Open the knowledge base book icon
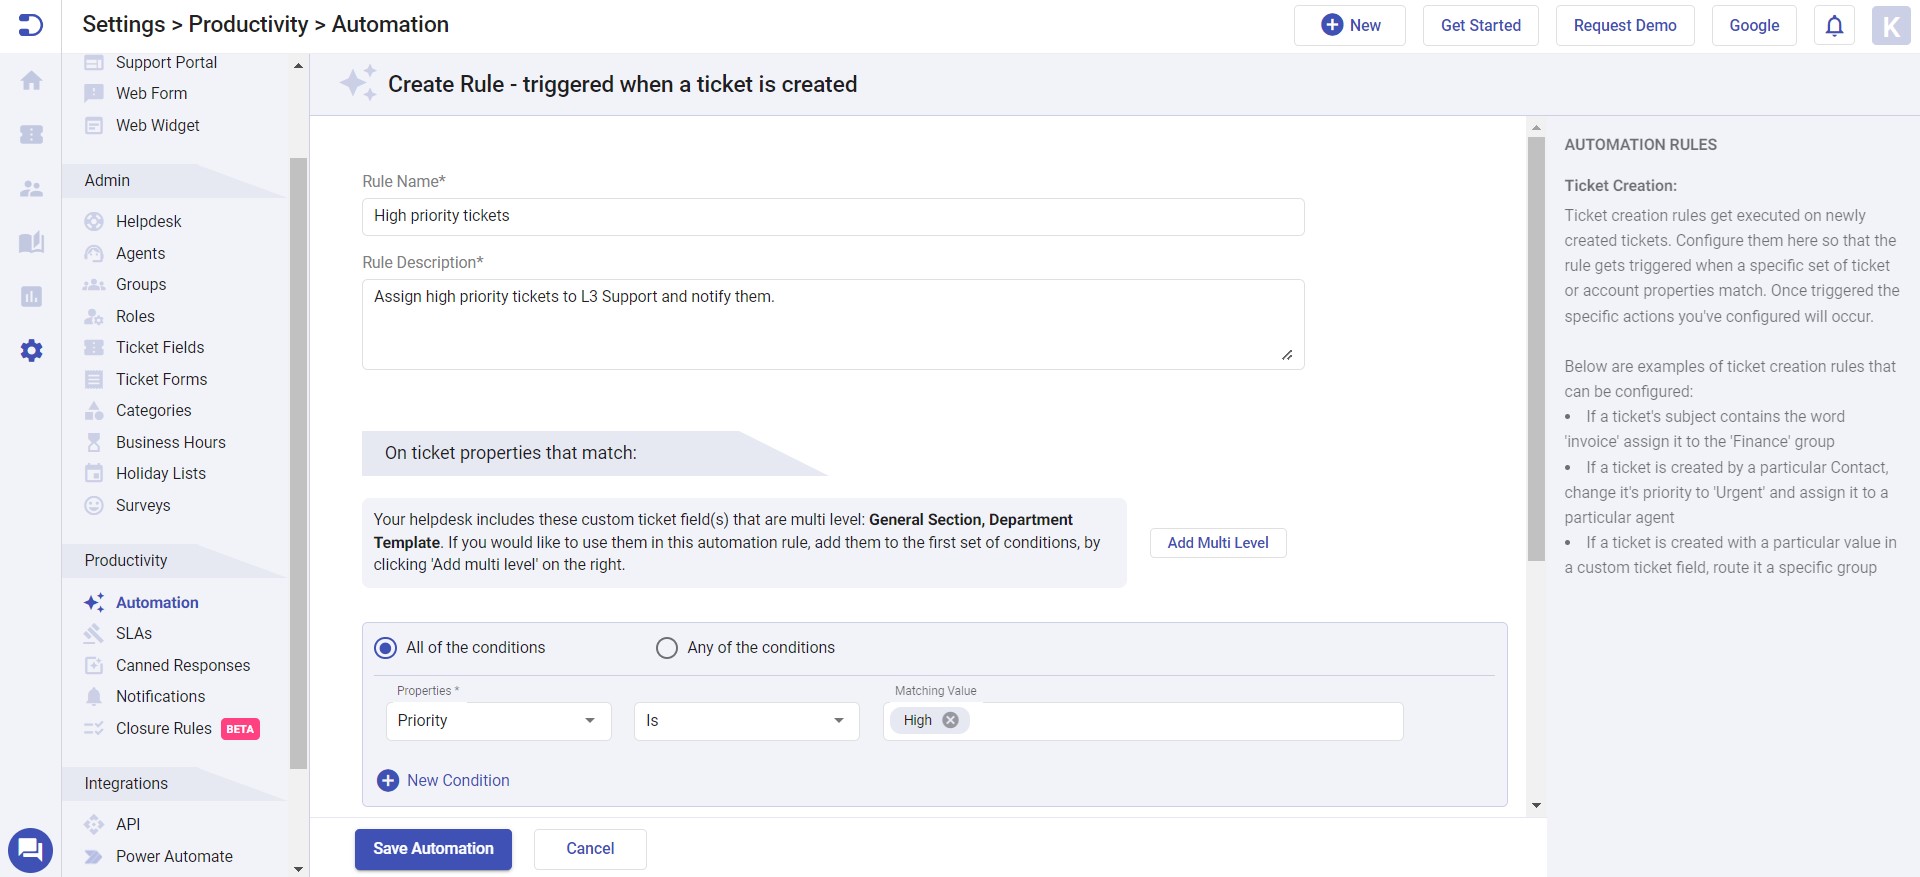The width and height of the screenshot is (1920, 877). point(32,242)
